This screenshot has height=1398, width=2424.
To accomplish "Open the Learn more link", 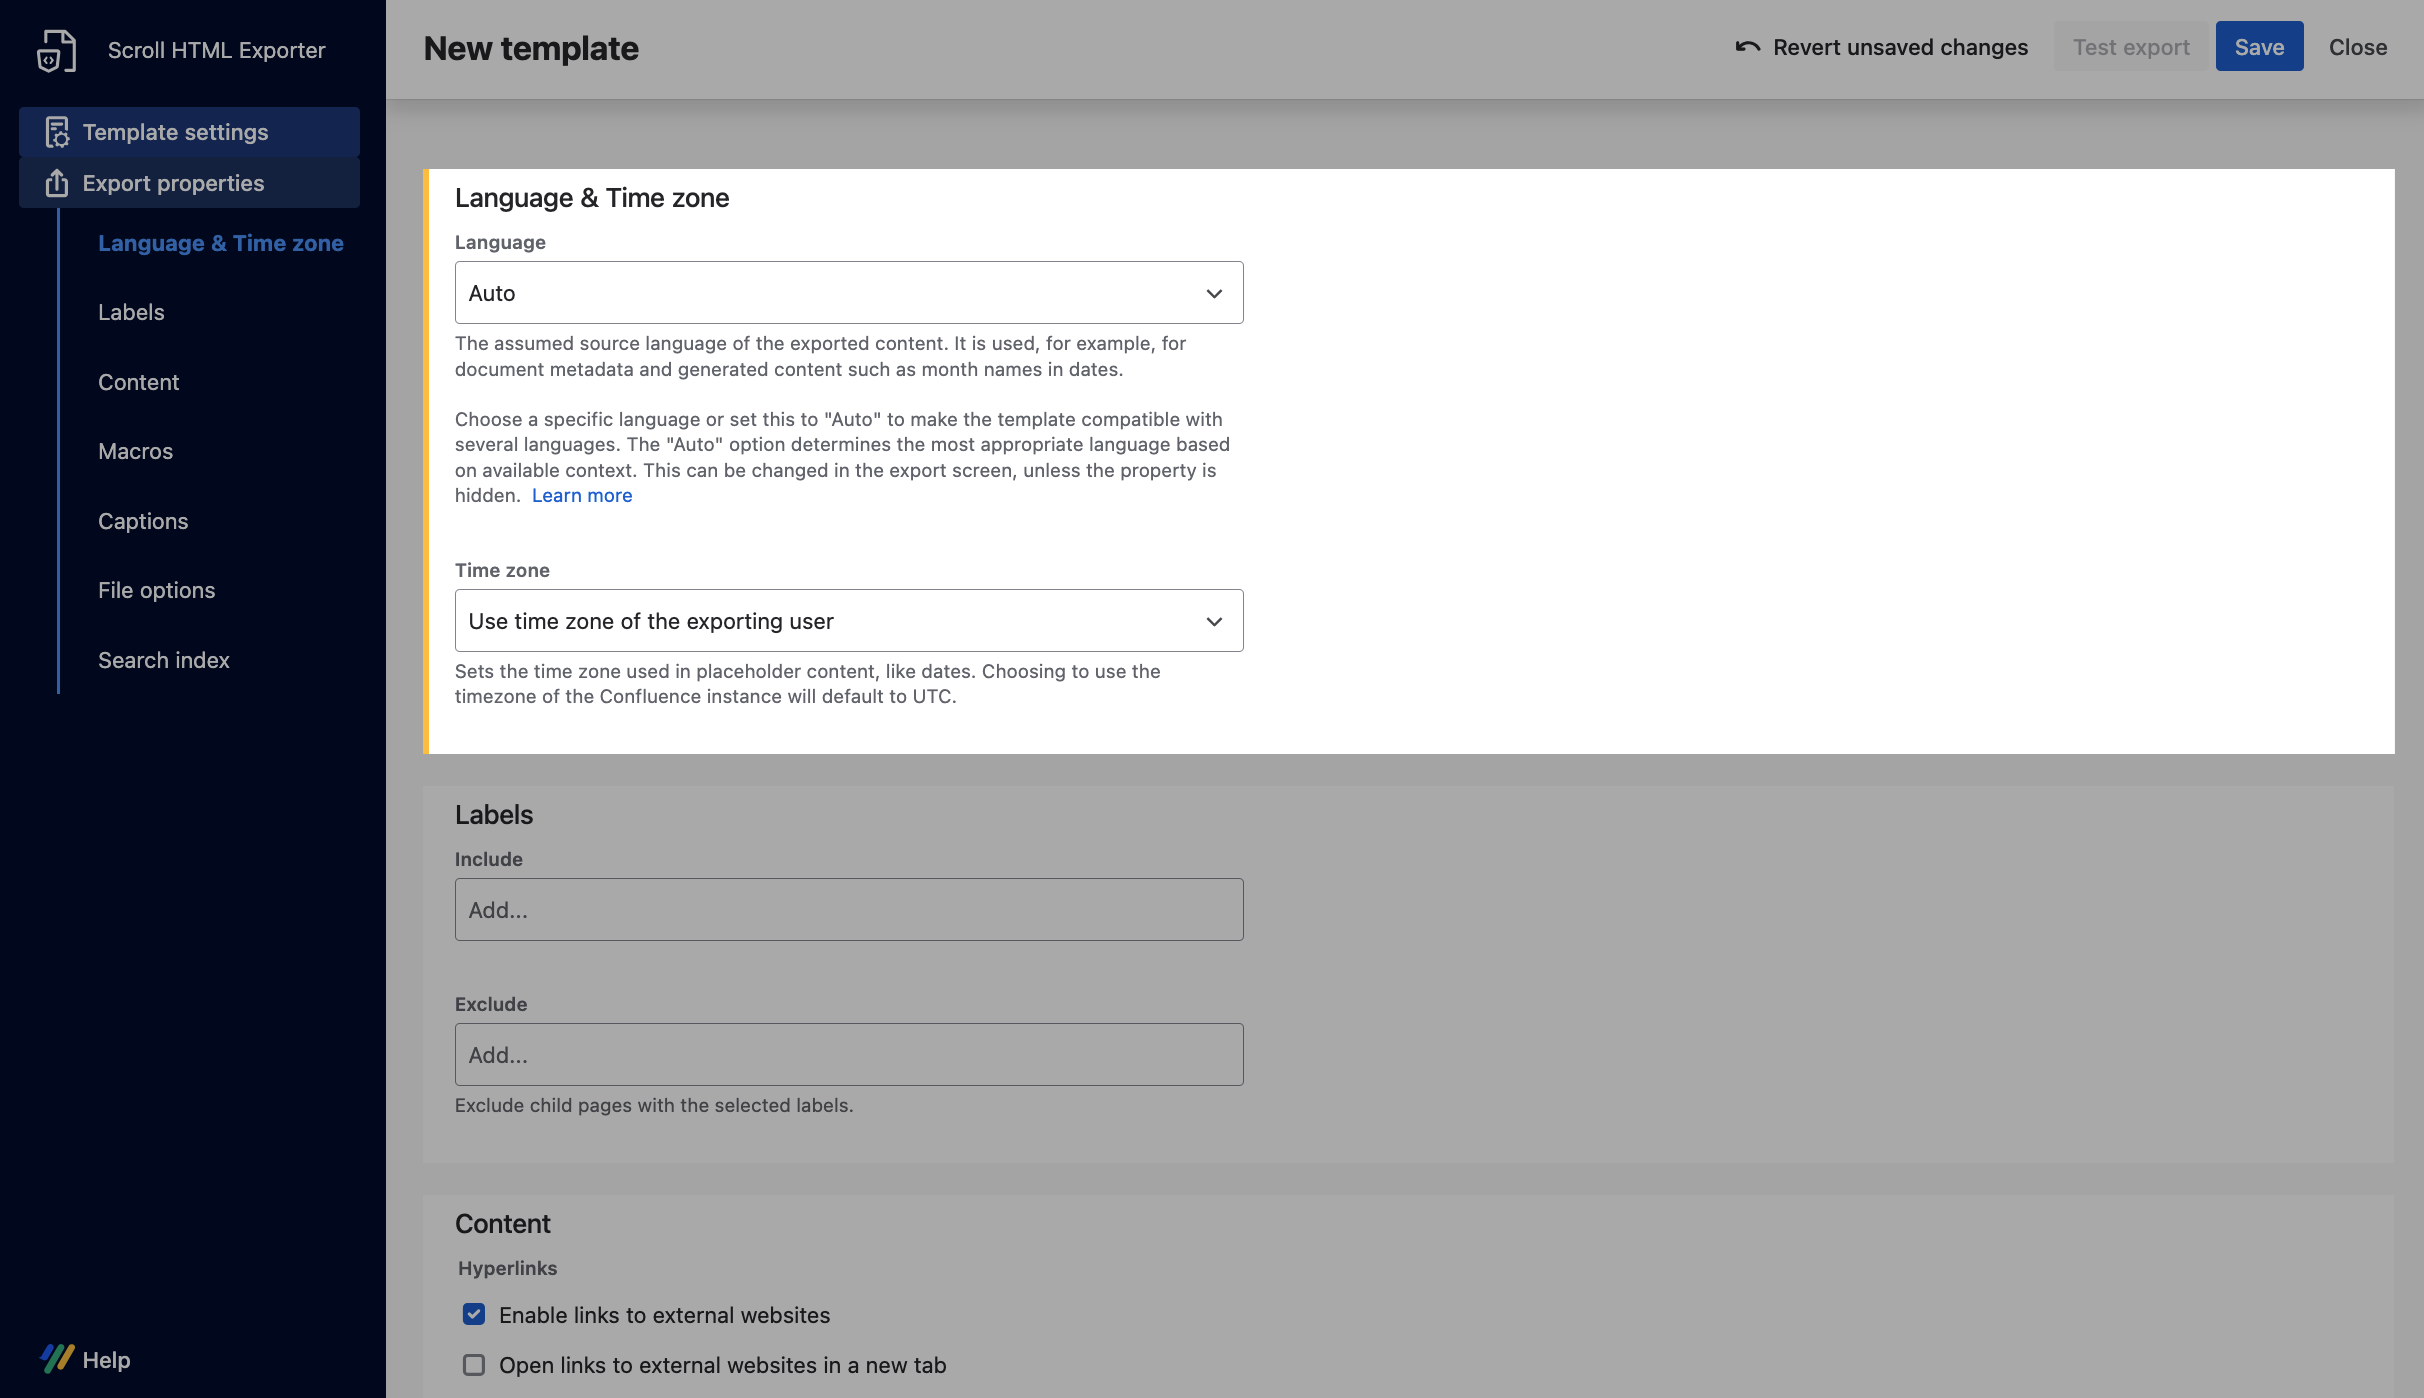I will pos(582,495).
